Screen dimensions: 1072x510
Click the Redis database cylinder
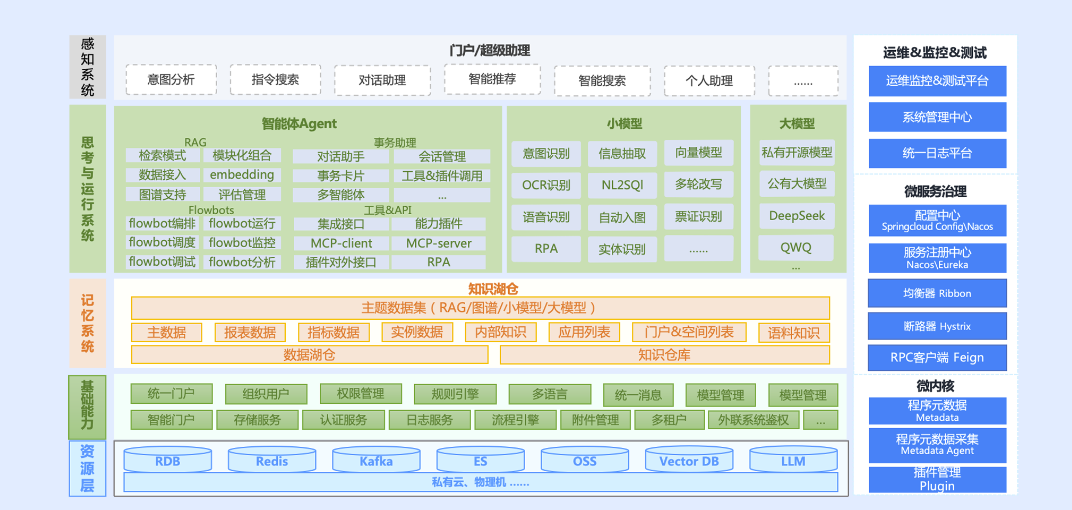click(272, 461)
